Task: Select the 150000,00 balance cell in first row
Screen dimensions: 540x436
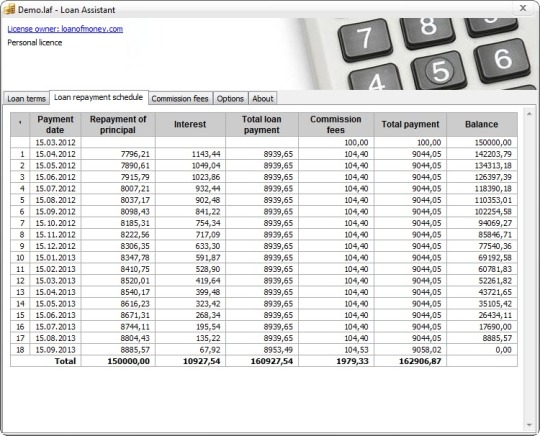Action: click(x=482, y=143)
